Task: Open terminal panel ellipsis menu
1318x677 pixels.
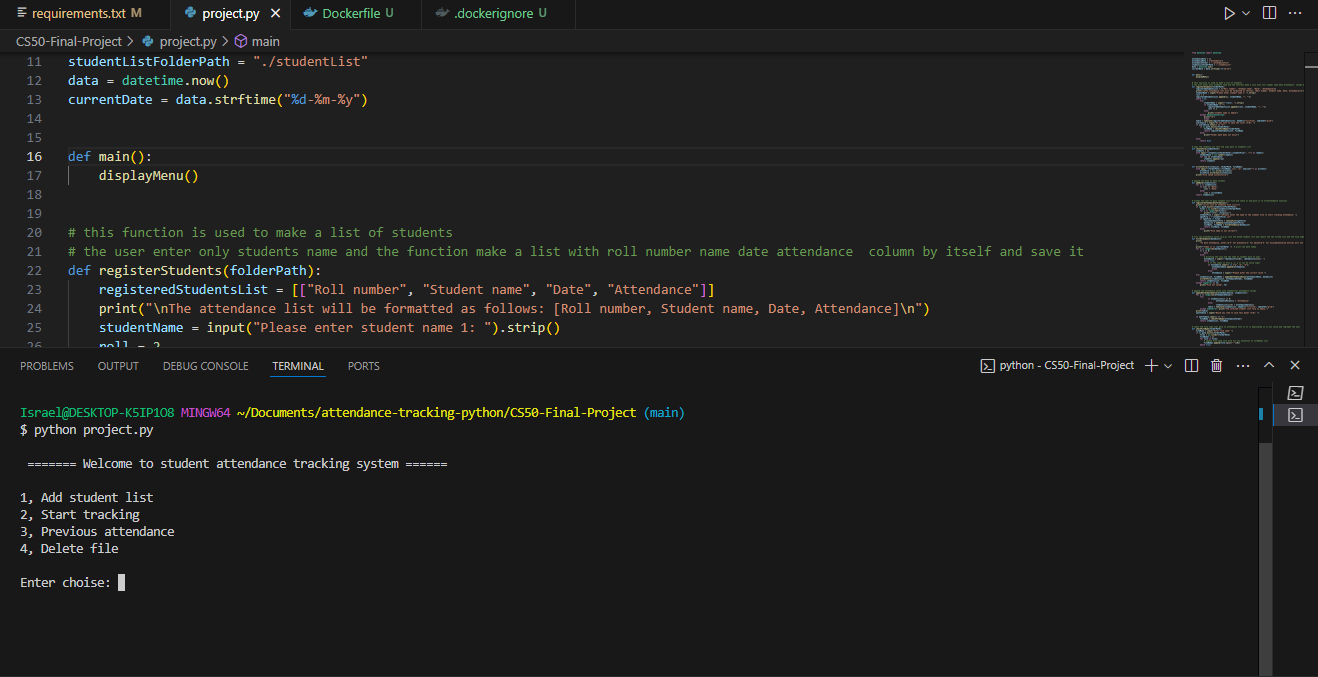Action: pyautogui.click(x=1243, y=366)
